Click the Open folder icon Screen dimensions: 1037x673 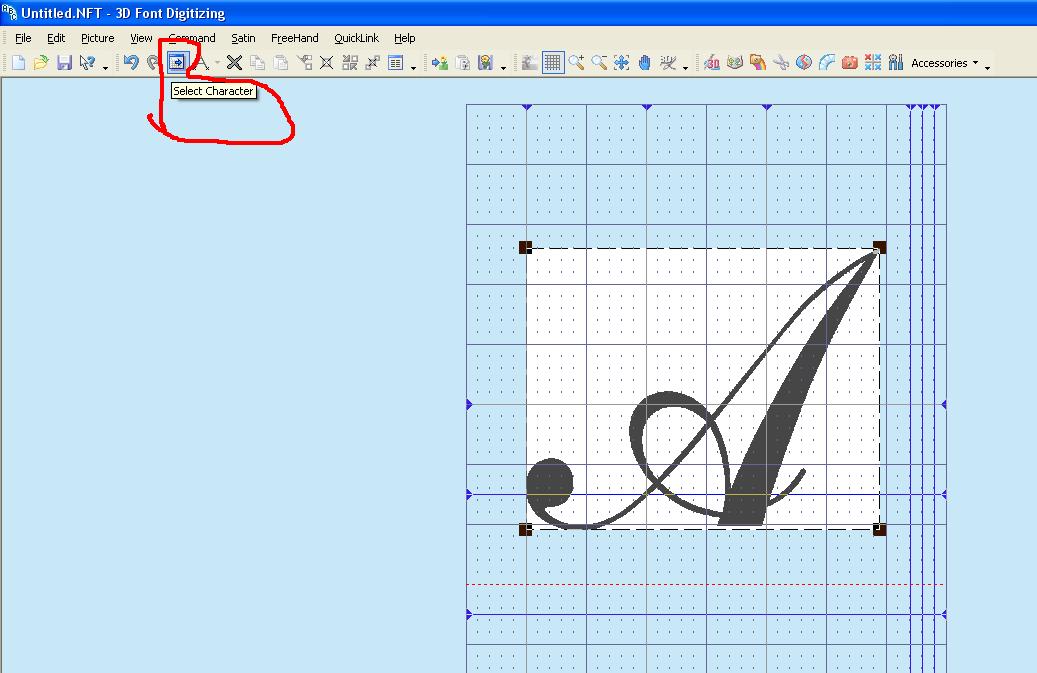point(41,63)
